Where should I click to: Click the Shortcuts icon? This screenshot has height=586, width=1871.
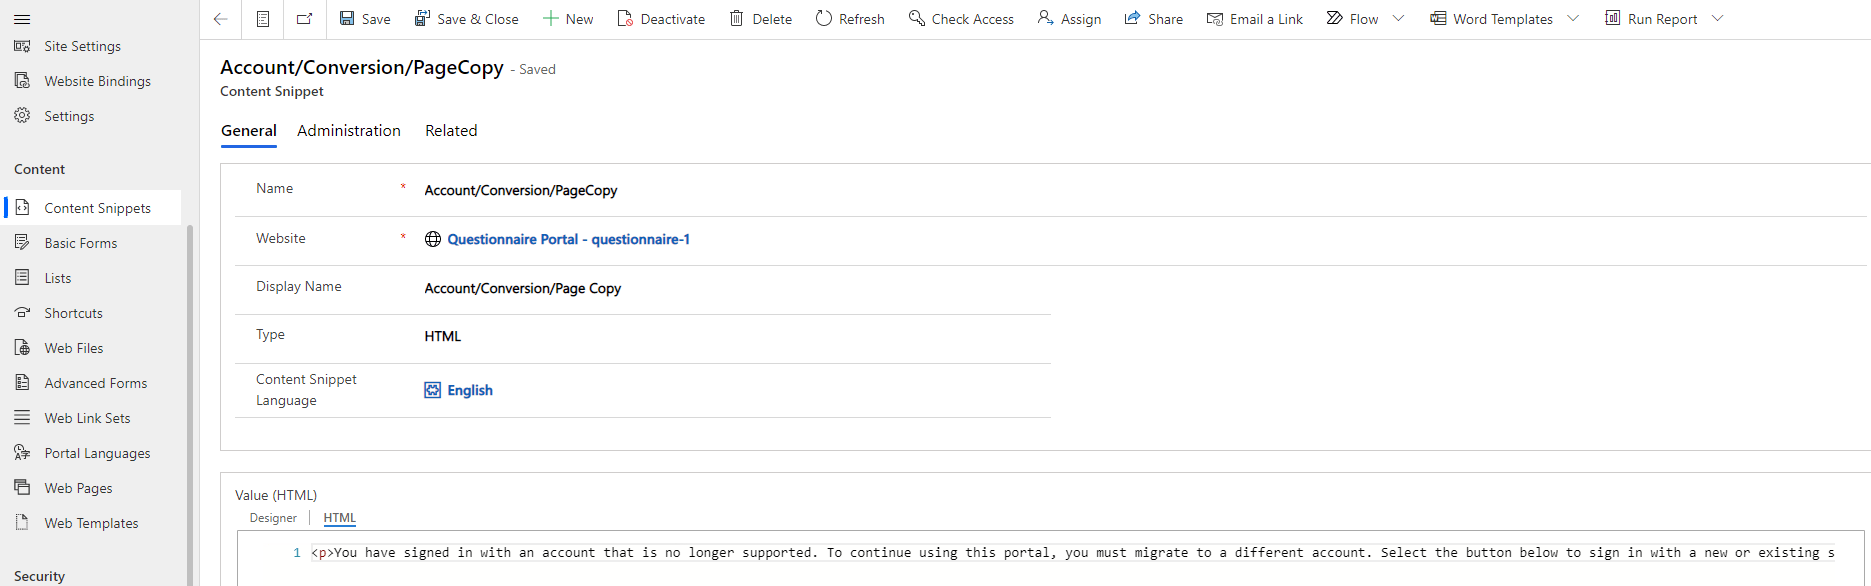coord(22,312)
